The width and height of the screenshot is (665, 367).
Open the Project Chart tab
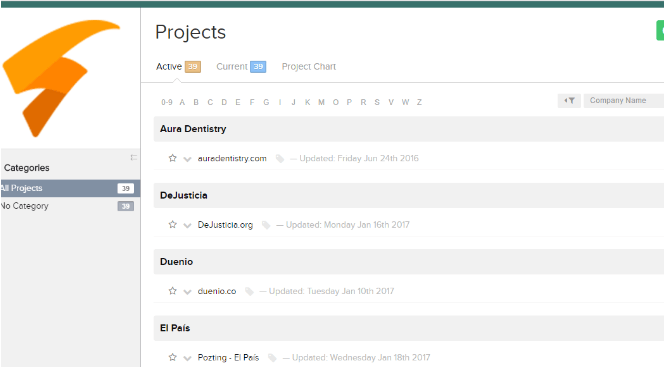coord(309,67)
